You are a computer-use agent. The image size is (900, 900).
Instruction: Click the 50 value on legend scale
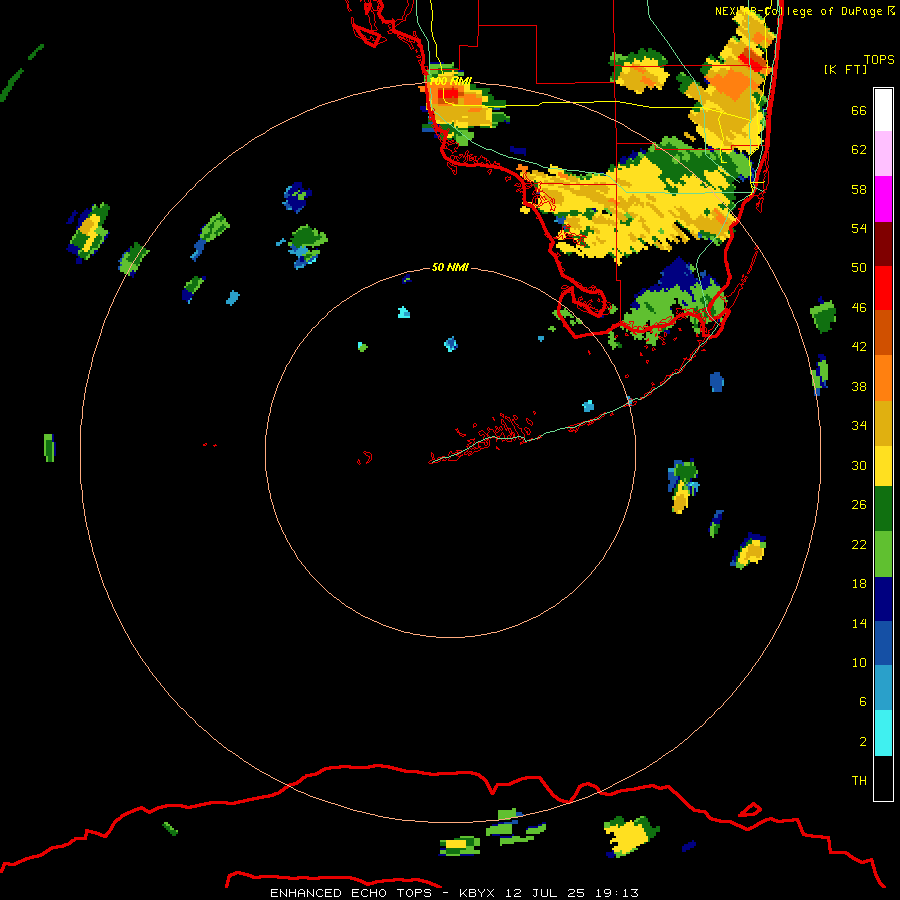pos(859,268)
